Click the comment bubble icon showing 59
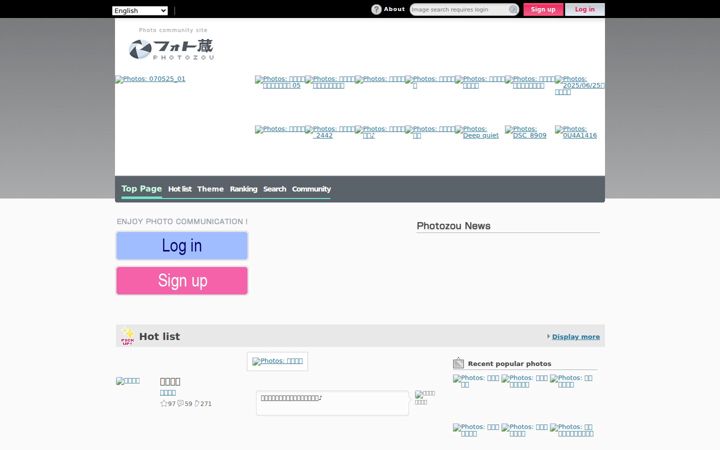This screenshot has width=720, height=450. point(180,404)
